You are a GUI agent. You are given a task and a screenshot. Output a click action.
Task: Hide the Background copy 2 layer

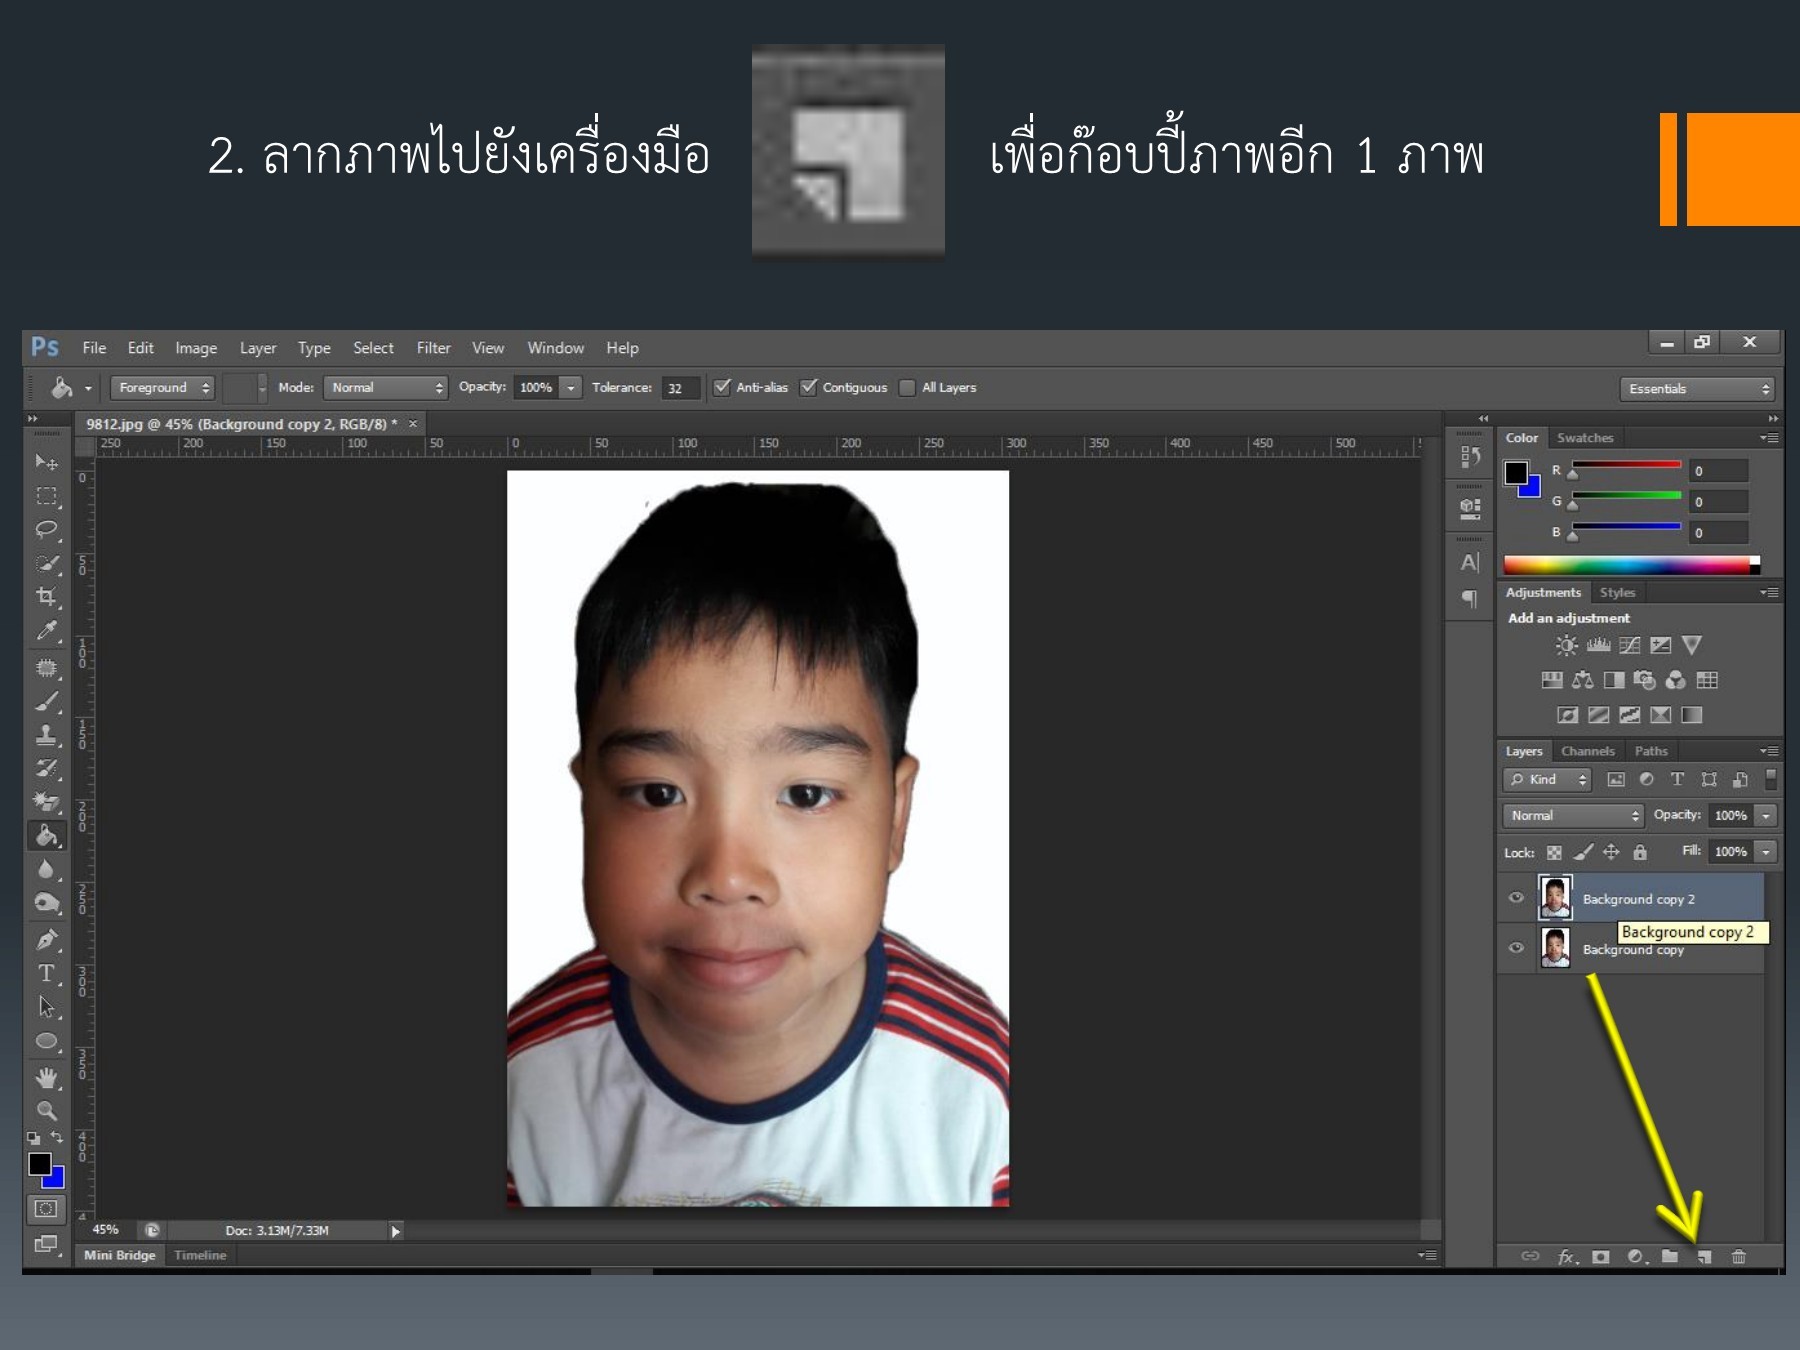pos(1516,897)
